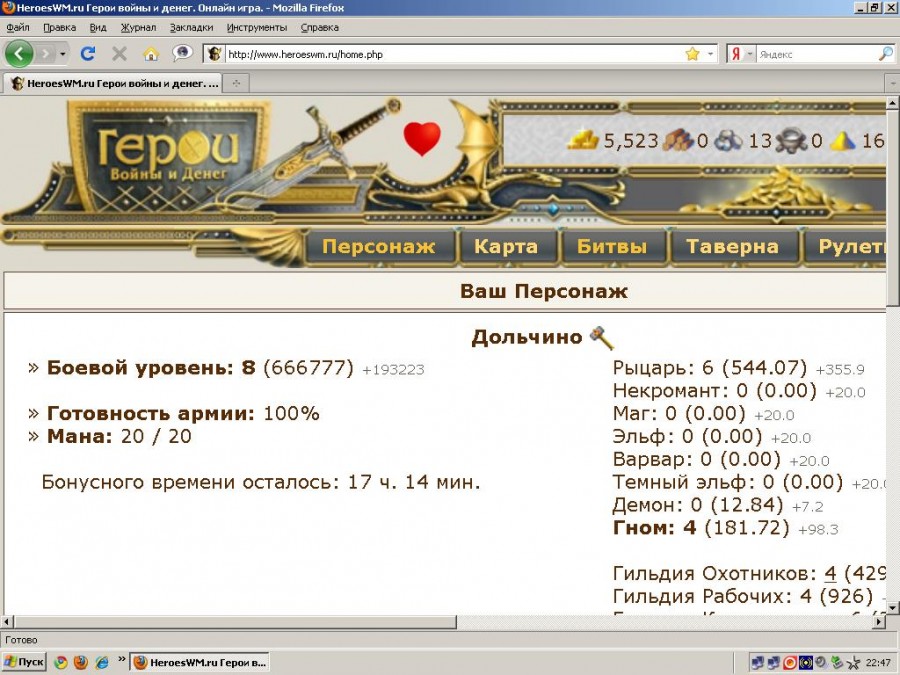Open the Пуск Start menu
This screenshot has width=900, height=675.
point(24,662)
